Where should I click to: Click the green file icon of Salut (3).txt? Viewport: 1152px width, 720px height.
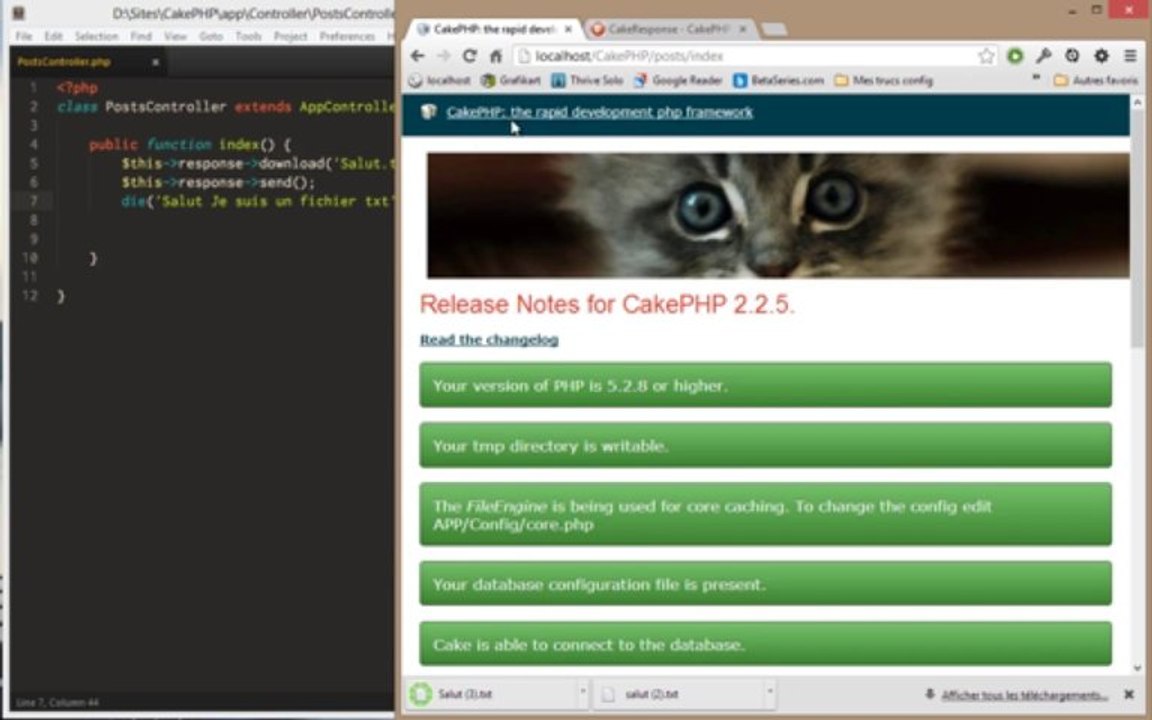coord(421,694)
